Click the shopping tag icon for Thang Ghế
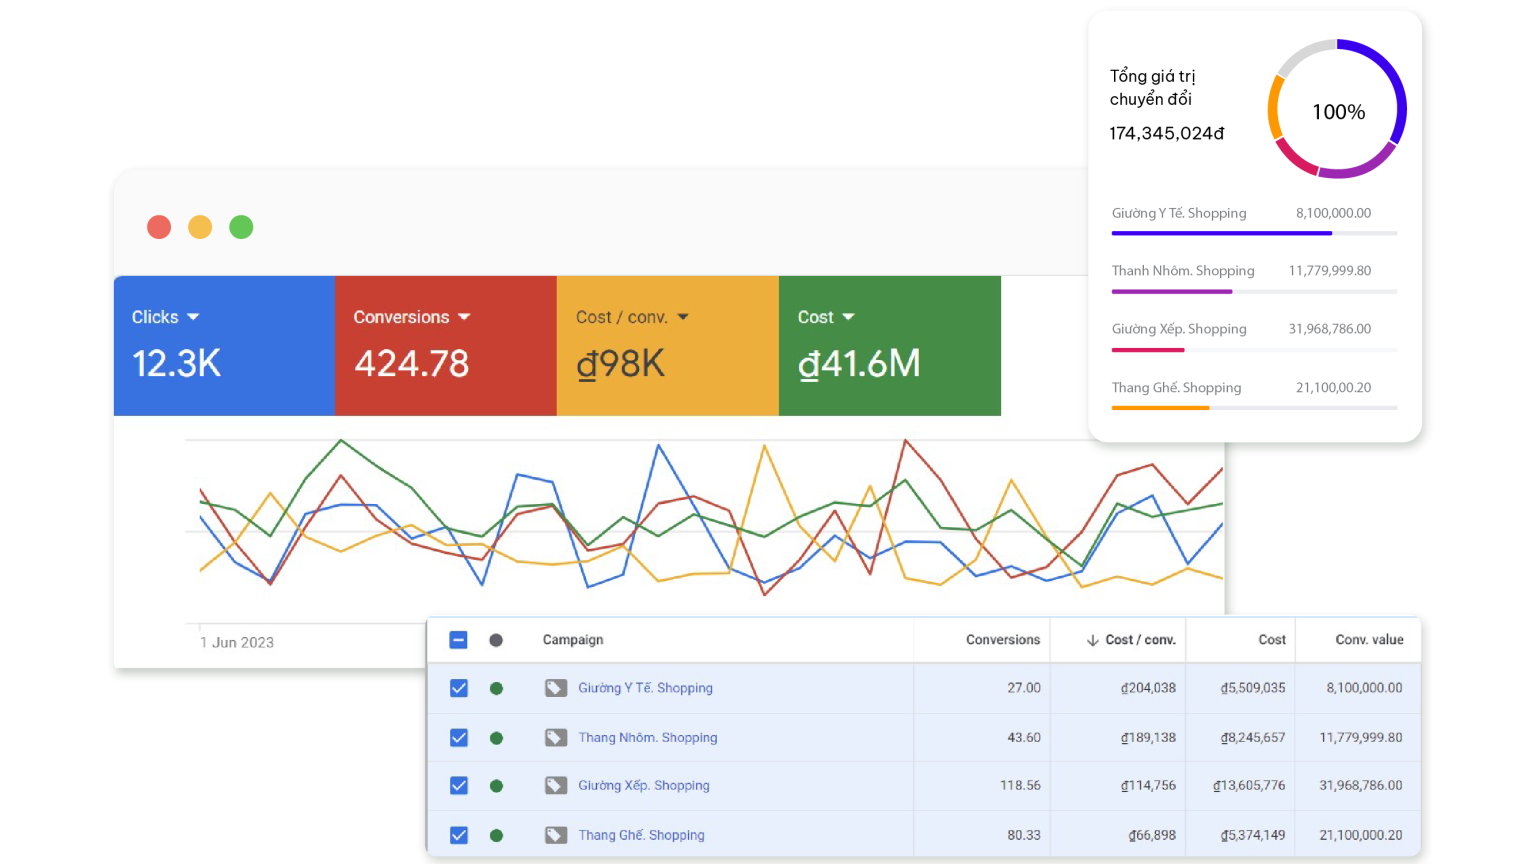The width and height of the screenshot is (1536, 864). tap(555, 835)
